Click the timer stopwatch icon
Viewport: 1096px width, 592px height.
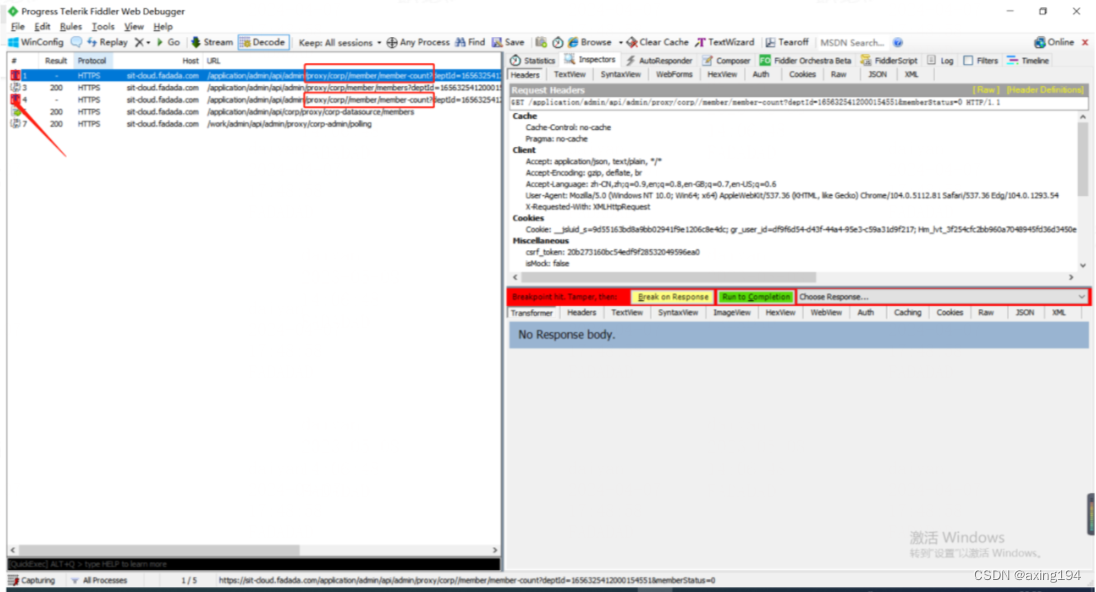[x=558, y=43]
